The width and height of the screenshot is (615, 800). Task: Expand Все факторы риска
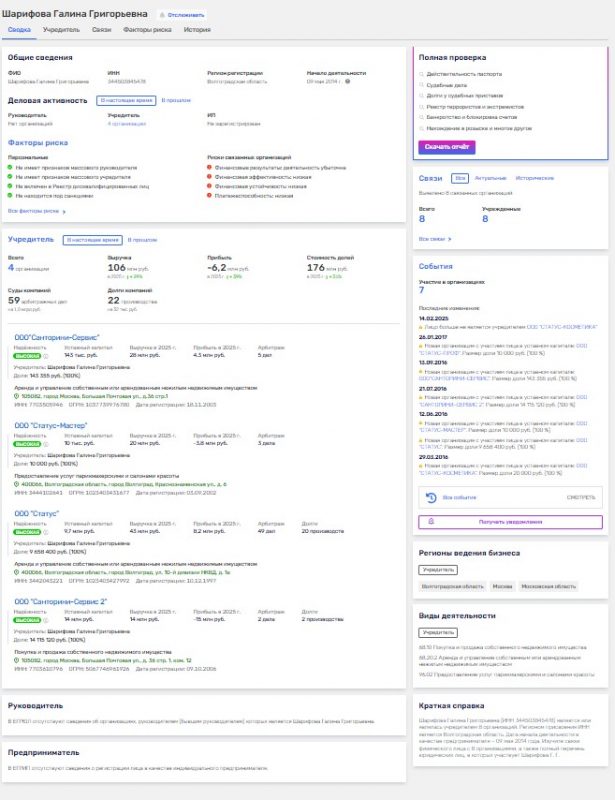tap(36, 212)
